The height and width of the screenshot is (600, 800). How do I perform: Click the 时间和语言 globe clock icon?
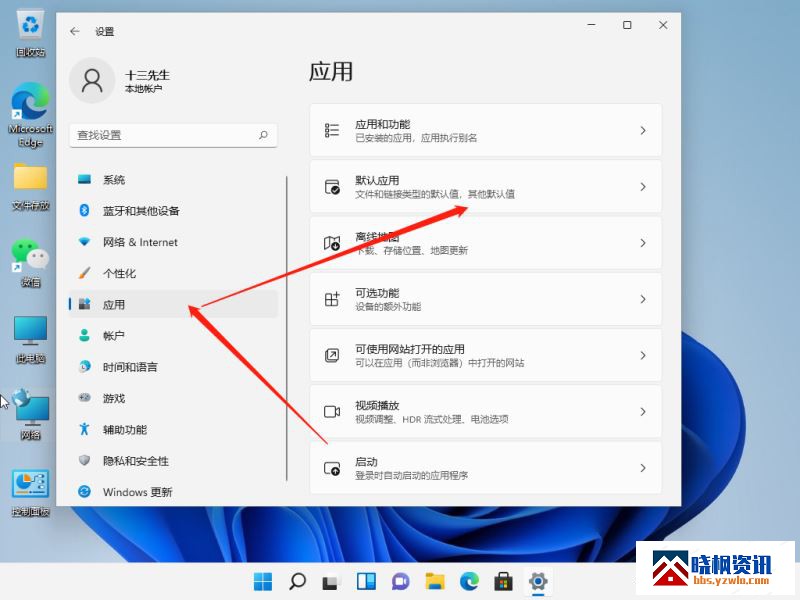pos(84,366)
